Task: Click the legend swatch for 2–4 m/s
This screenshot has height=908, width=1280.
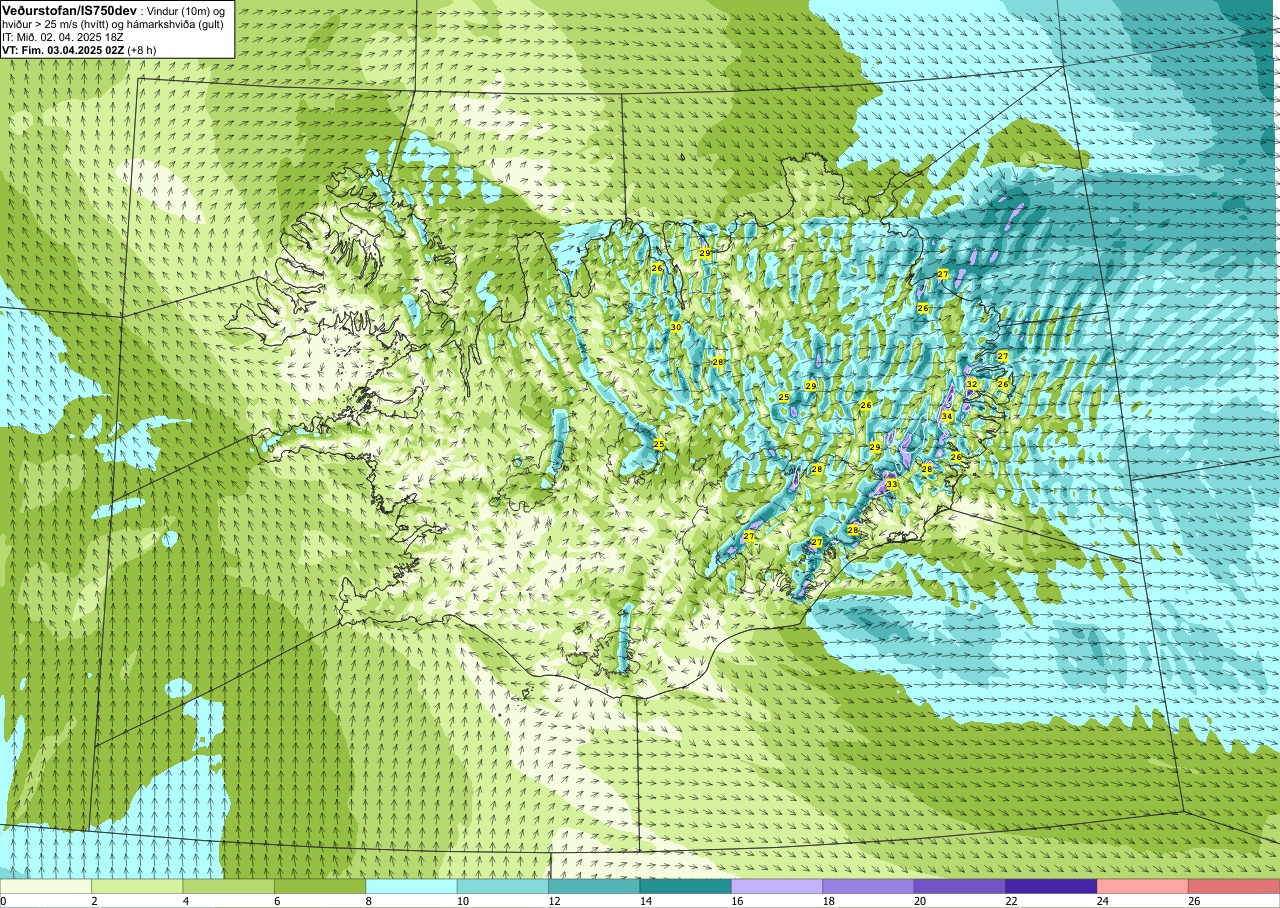Action: tap(137, 886)
